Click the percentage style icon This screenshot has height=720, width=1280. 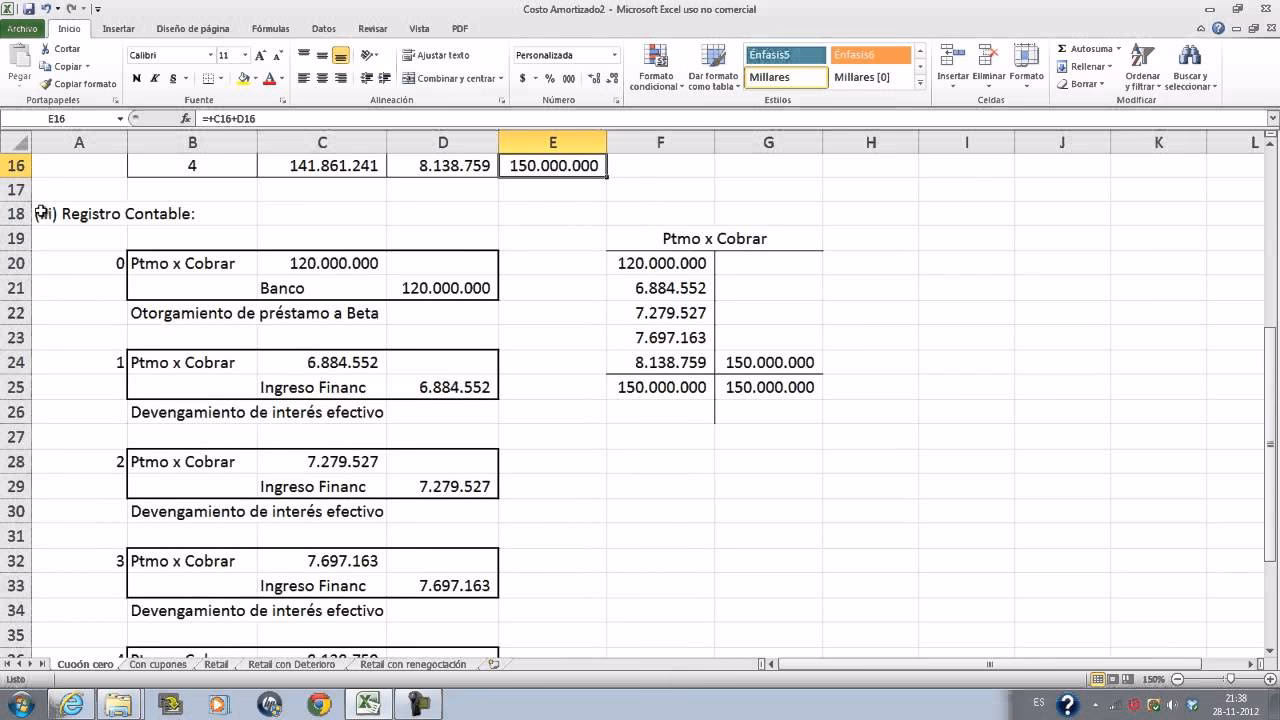(550, 78)
